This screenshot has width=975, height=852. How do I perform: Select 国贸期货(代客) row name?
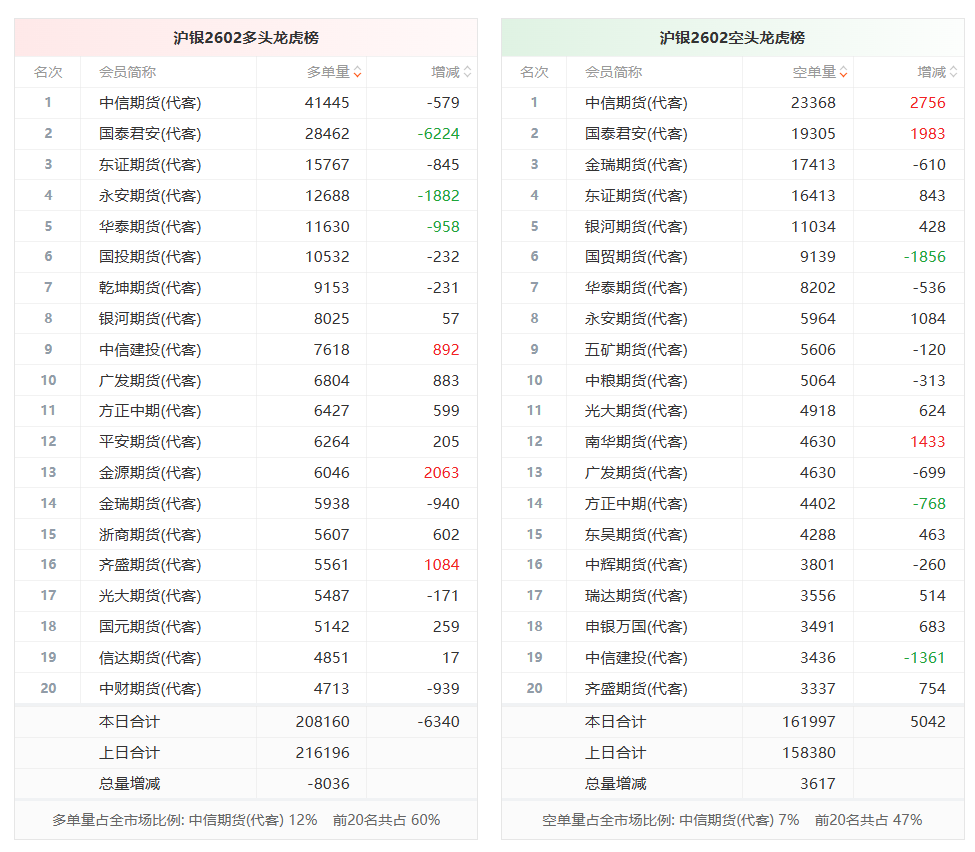636,257
